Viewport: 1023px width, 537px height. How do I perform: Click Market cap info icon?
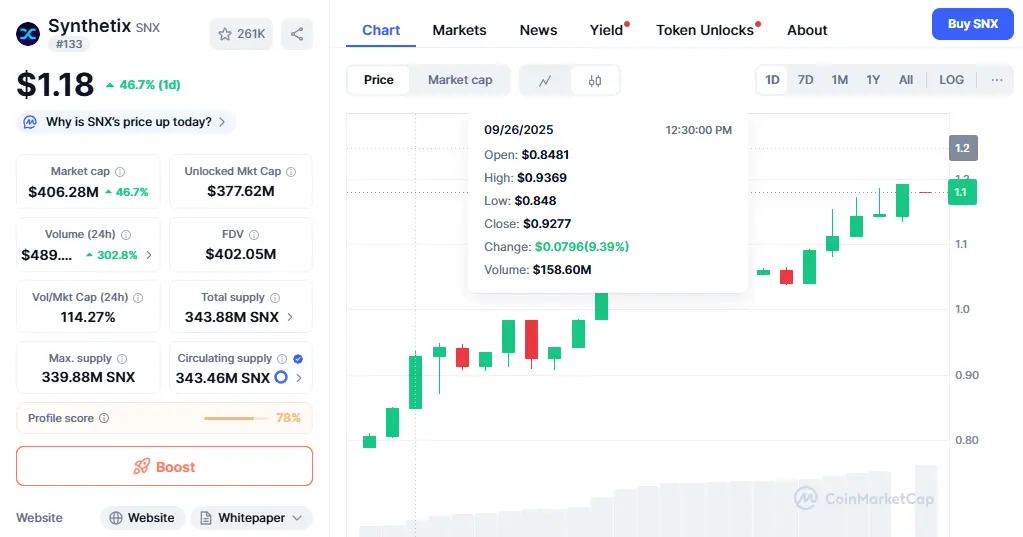pos(120,172)
